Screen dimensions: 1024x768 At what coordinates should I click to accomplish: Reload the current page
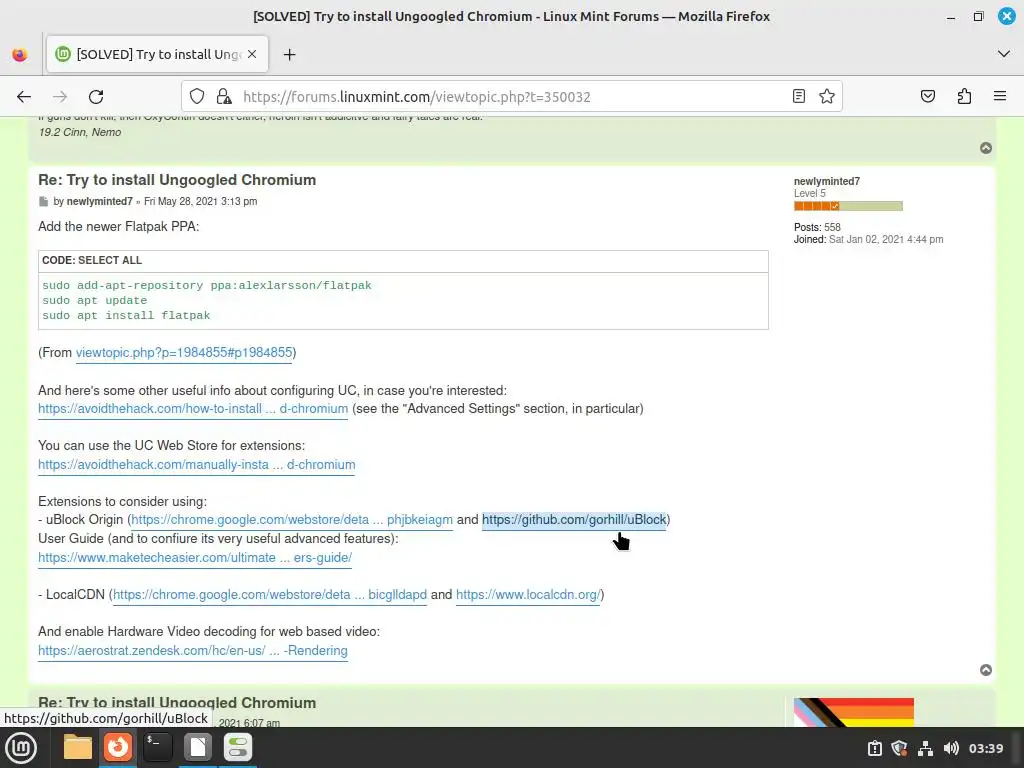96,97
